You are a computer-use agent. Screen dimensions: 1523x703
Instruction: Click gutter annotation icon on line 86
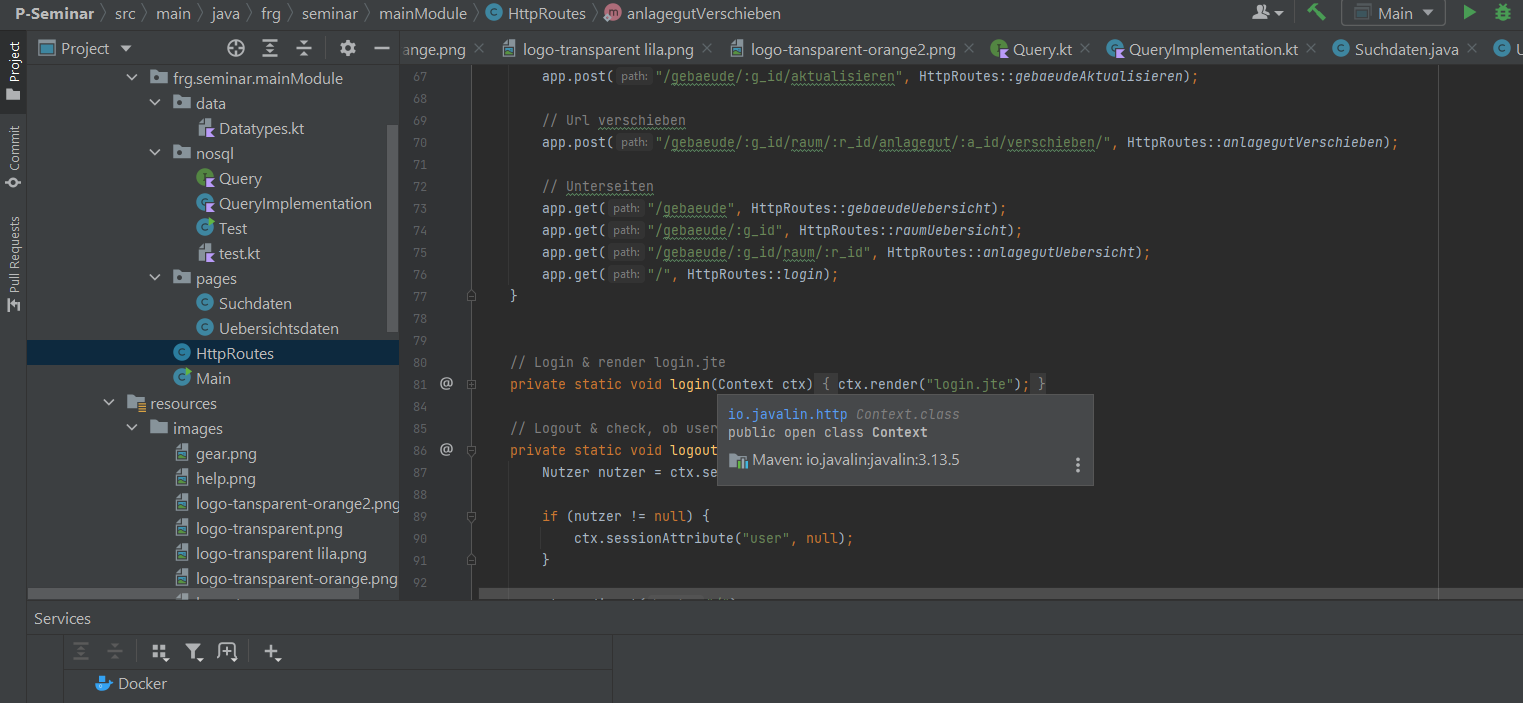pyautogui.click(x=446, y=449)
